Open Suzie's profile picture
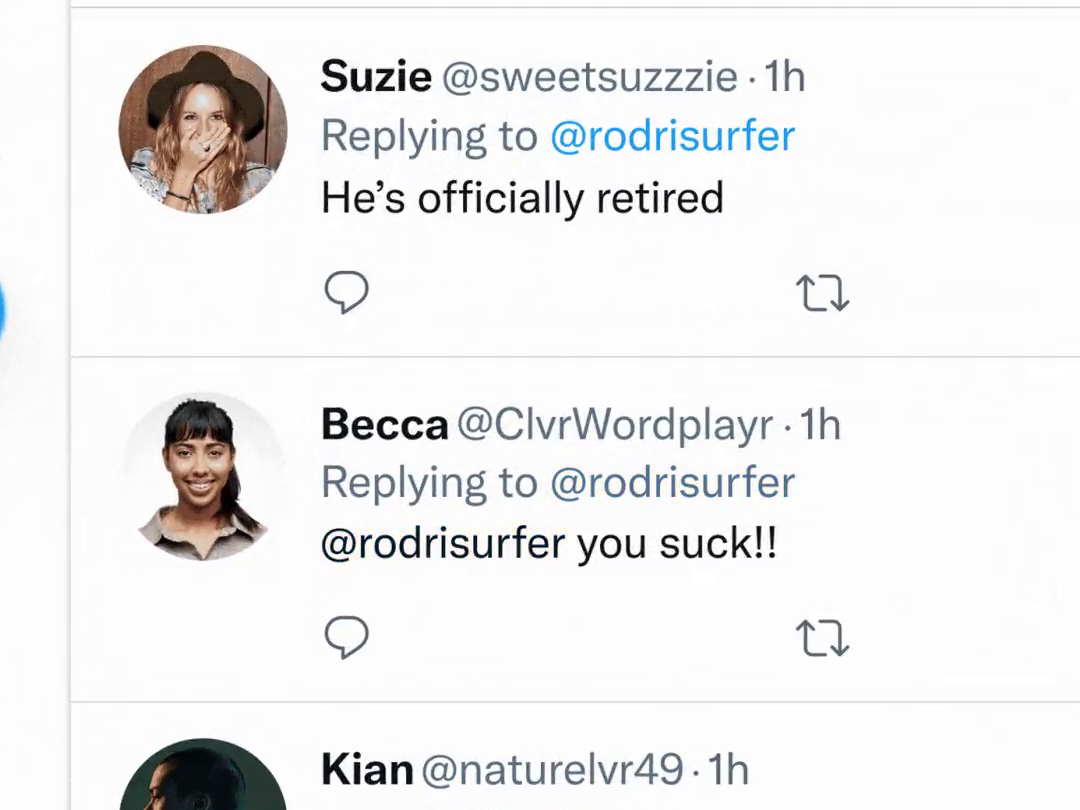 203,130
